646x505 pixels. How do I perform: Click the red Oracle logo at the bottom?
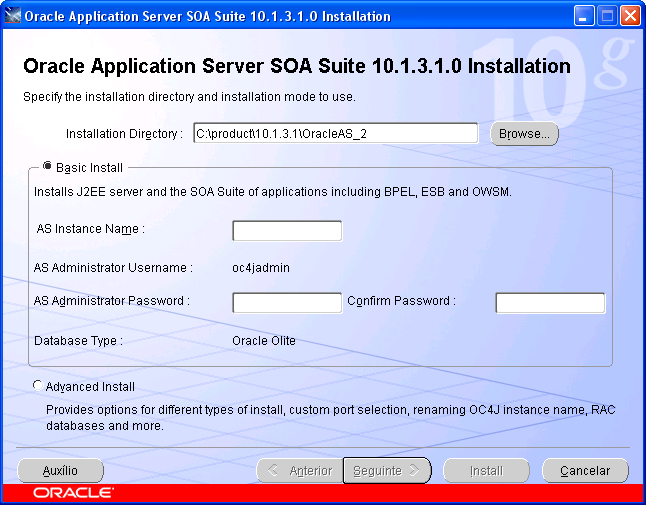click(x=73, y=493)
